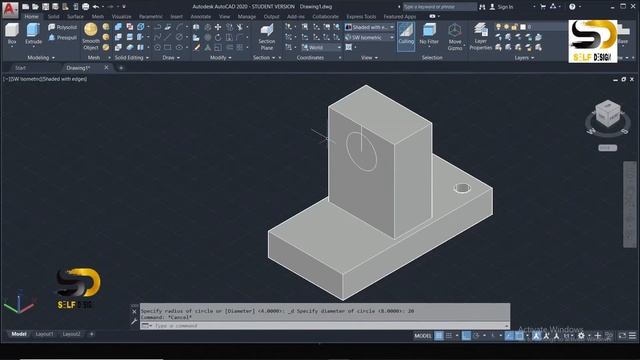This screenshot has width=640, height=360.
Task: Open the SW Isometric view dropdown
Action: click(369, 37)
